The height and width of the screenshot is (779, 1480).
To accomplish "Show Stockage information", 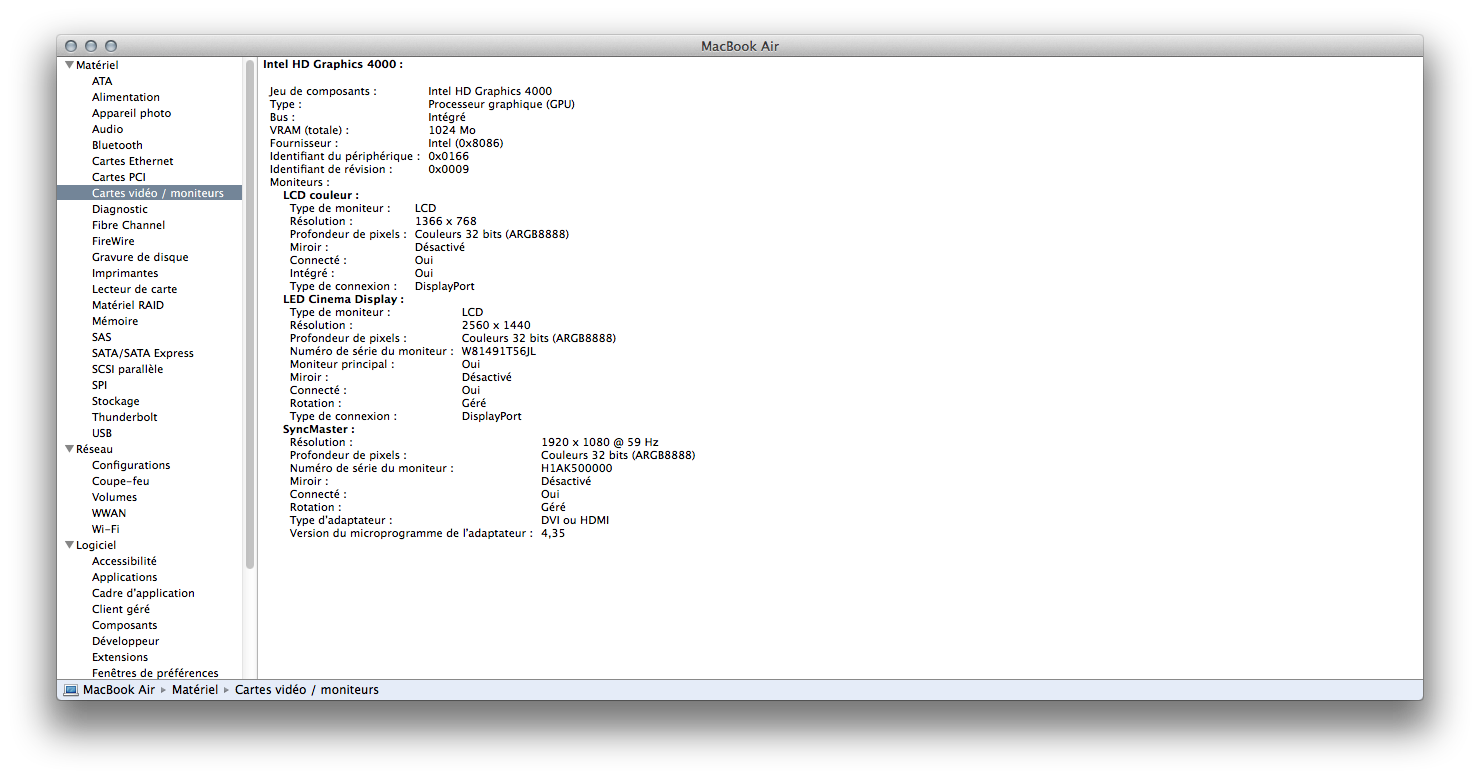I will [116, 401].
